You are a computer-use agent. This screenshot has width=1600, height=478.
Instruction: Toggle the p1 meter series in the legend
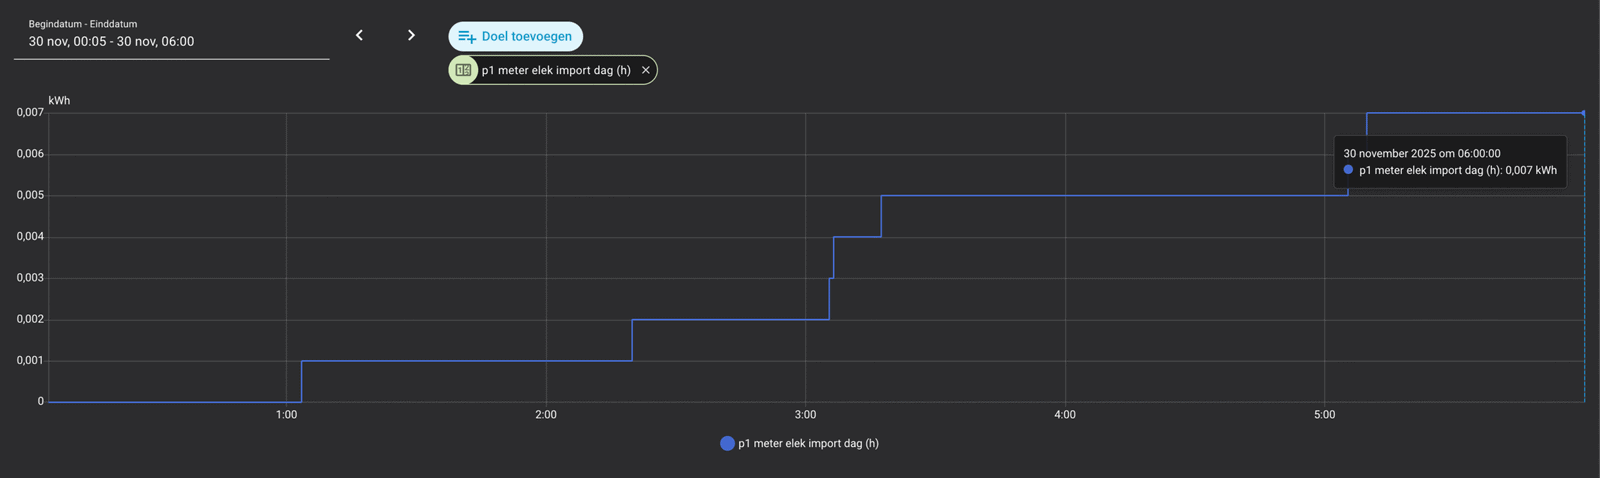808,444
